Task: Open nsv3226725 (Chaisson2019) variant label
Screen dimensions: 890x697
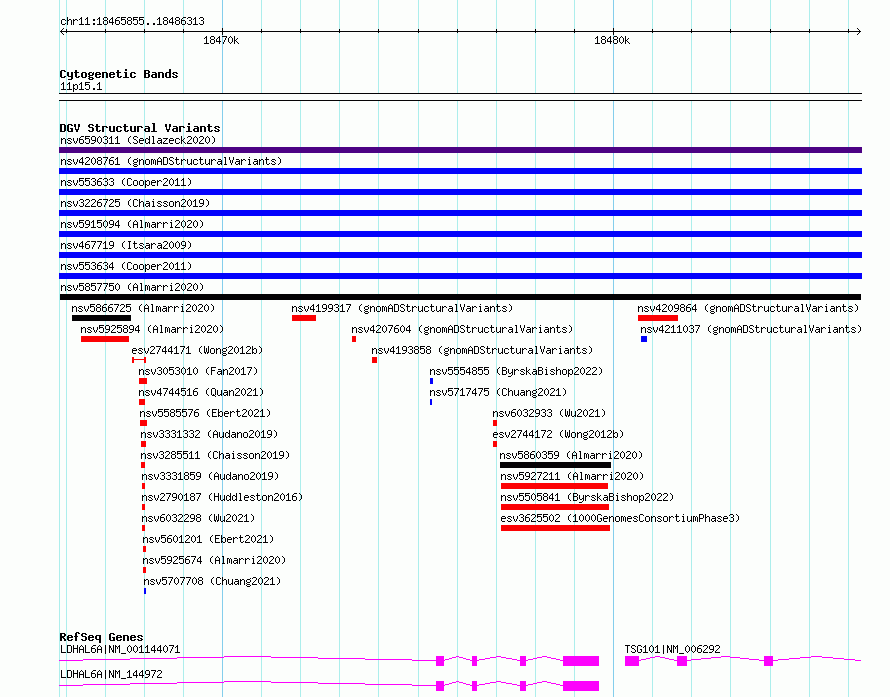Action: pyautogui.click(x=135, y=203)
